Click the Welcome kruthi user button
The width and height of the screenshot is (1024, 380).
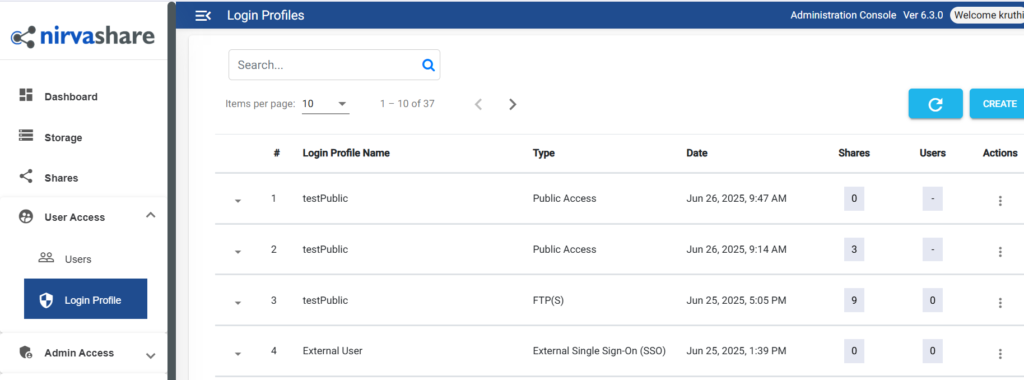coord(987,15)
